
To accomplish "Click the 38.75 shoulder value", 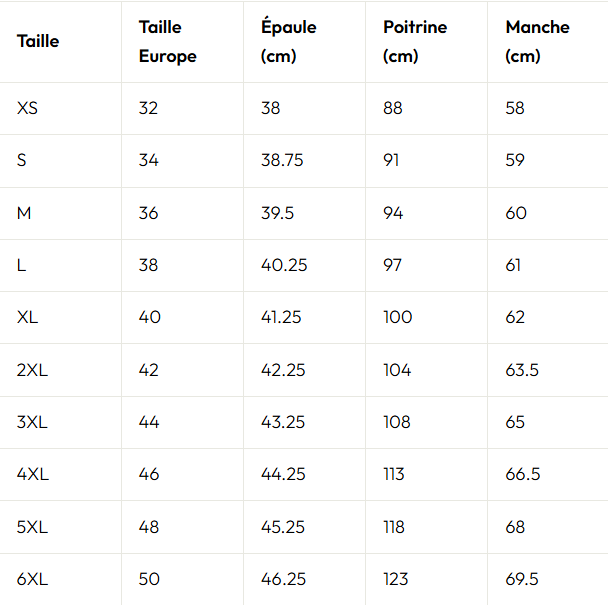I will point(282,160).
